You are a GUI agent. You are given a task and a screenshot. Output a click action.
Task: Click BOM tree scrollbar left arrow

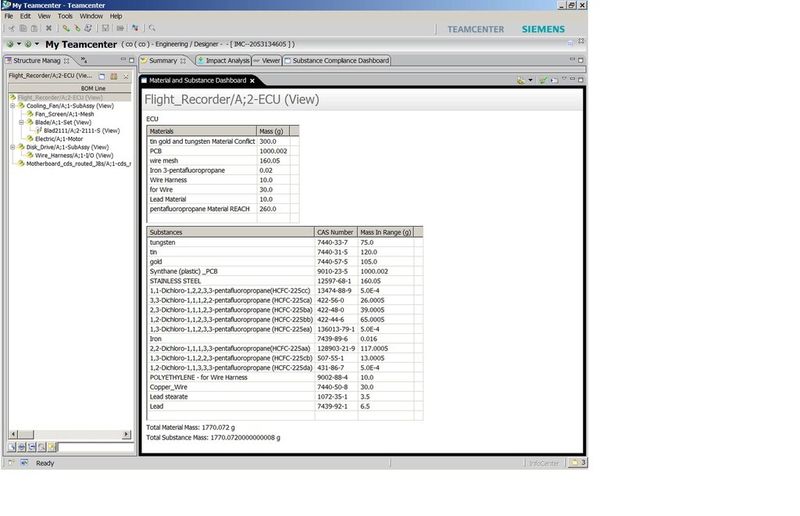13,434
